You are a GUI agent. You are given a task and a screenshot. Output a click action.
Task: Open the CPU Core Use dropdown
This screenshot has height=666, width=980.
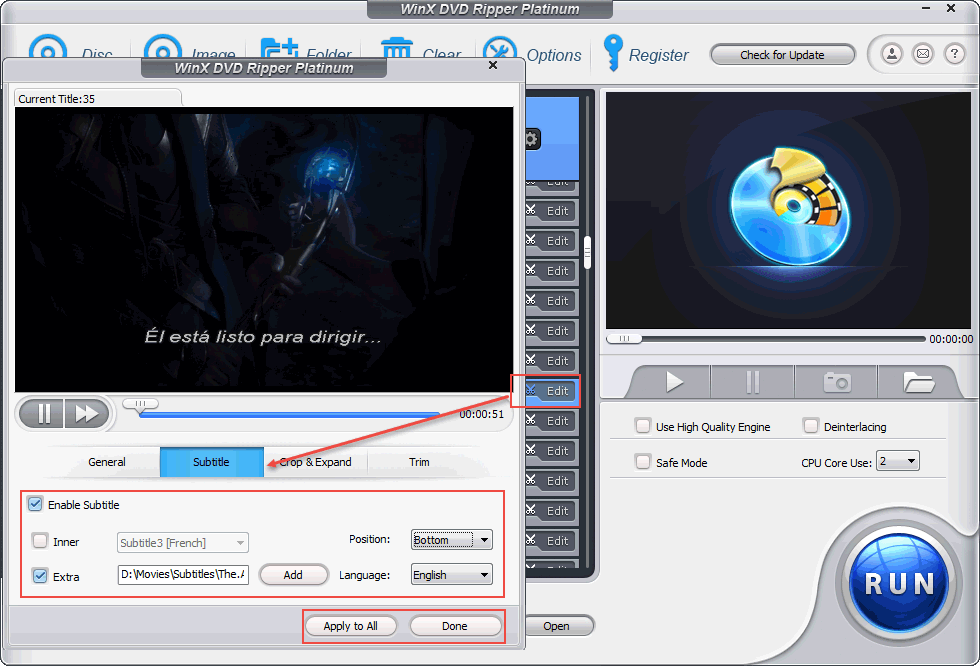pos(898,461)
